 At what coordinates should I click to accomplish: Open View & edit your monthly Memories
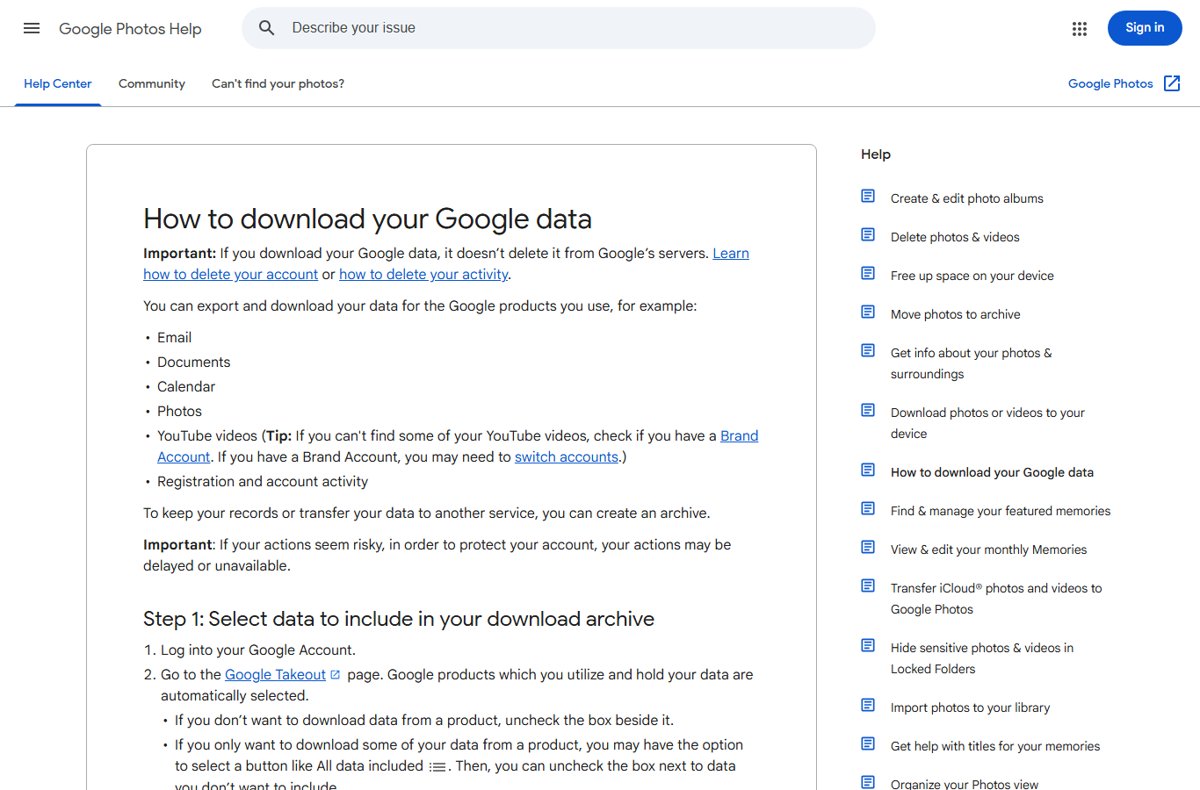pos(989,549)
